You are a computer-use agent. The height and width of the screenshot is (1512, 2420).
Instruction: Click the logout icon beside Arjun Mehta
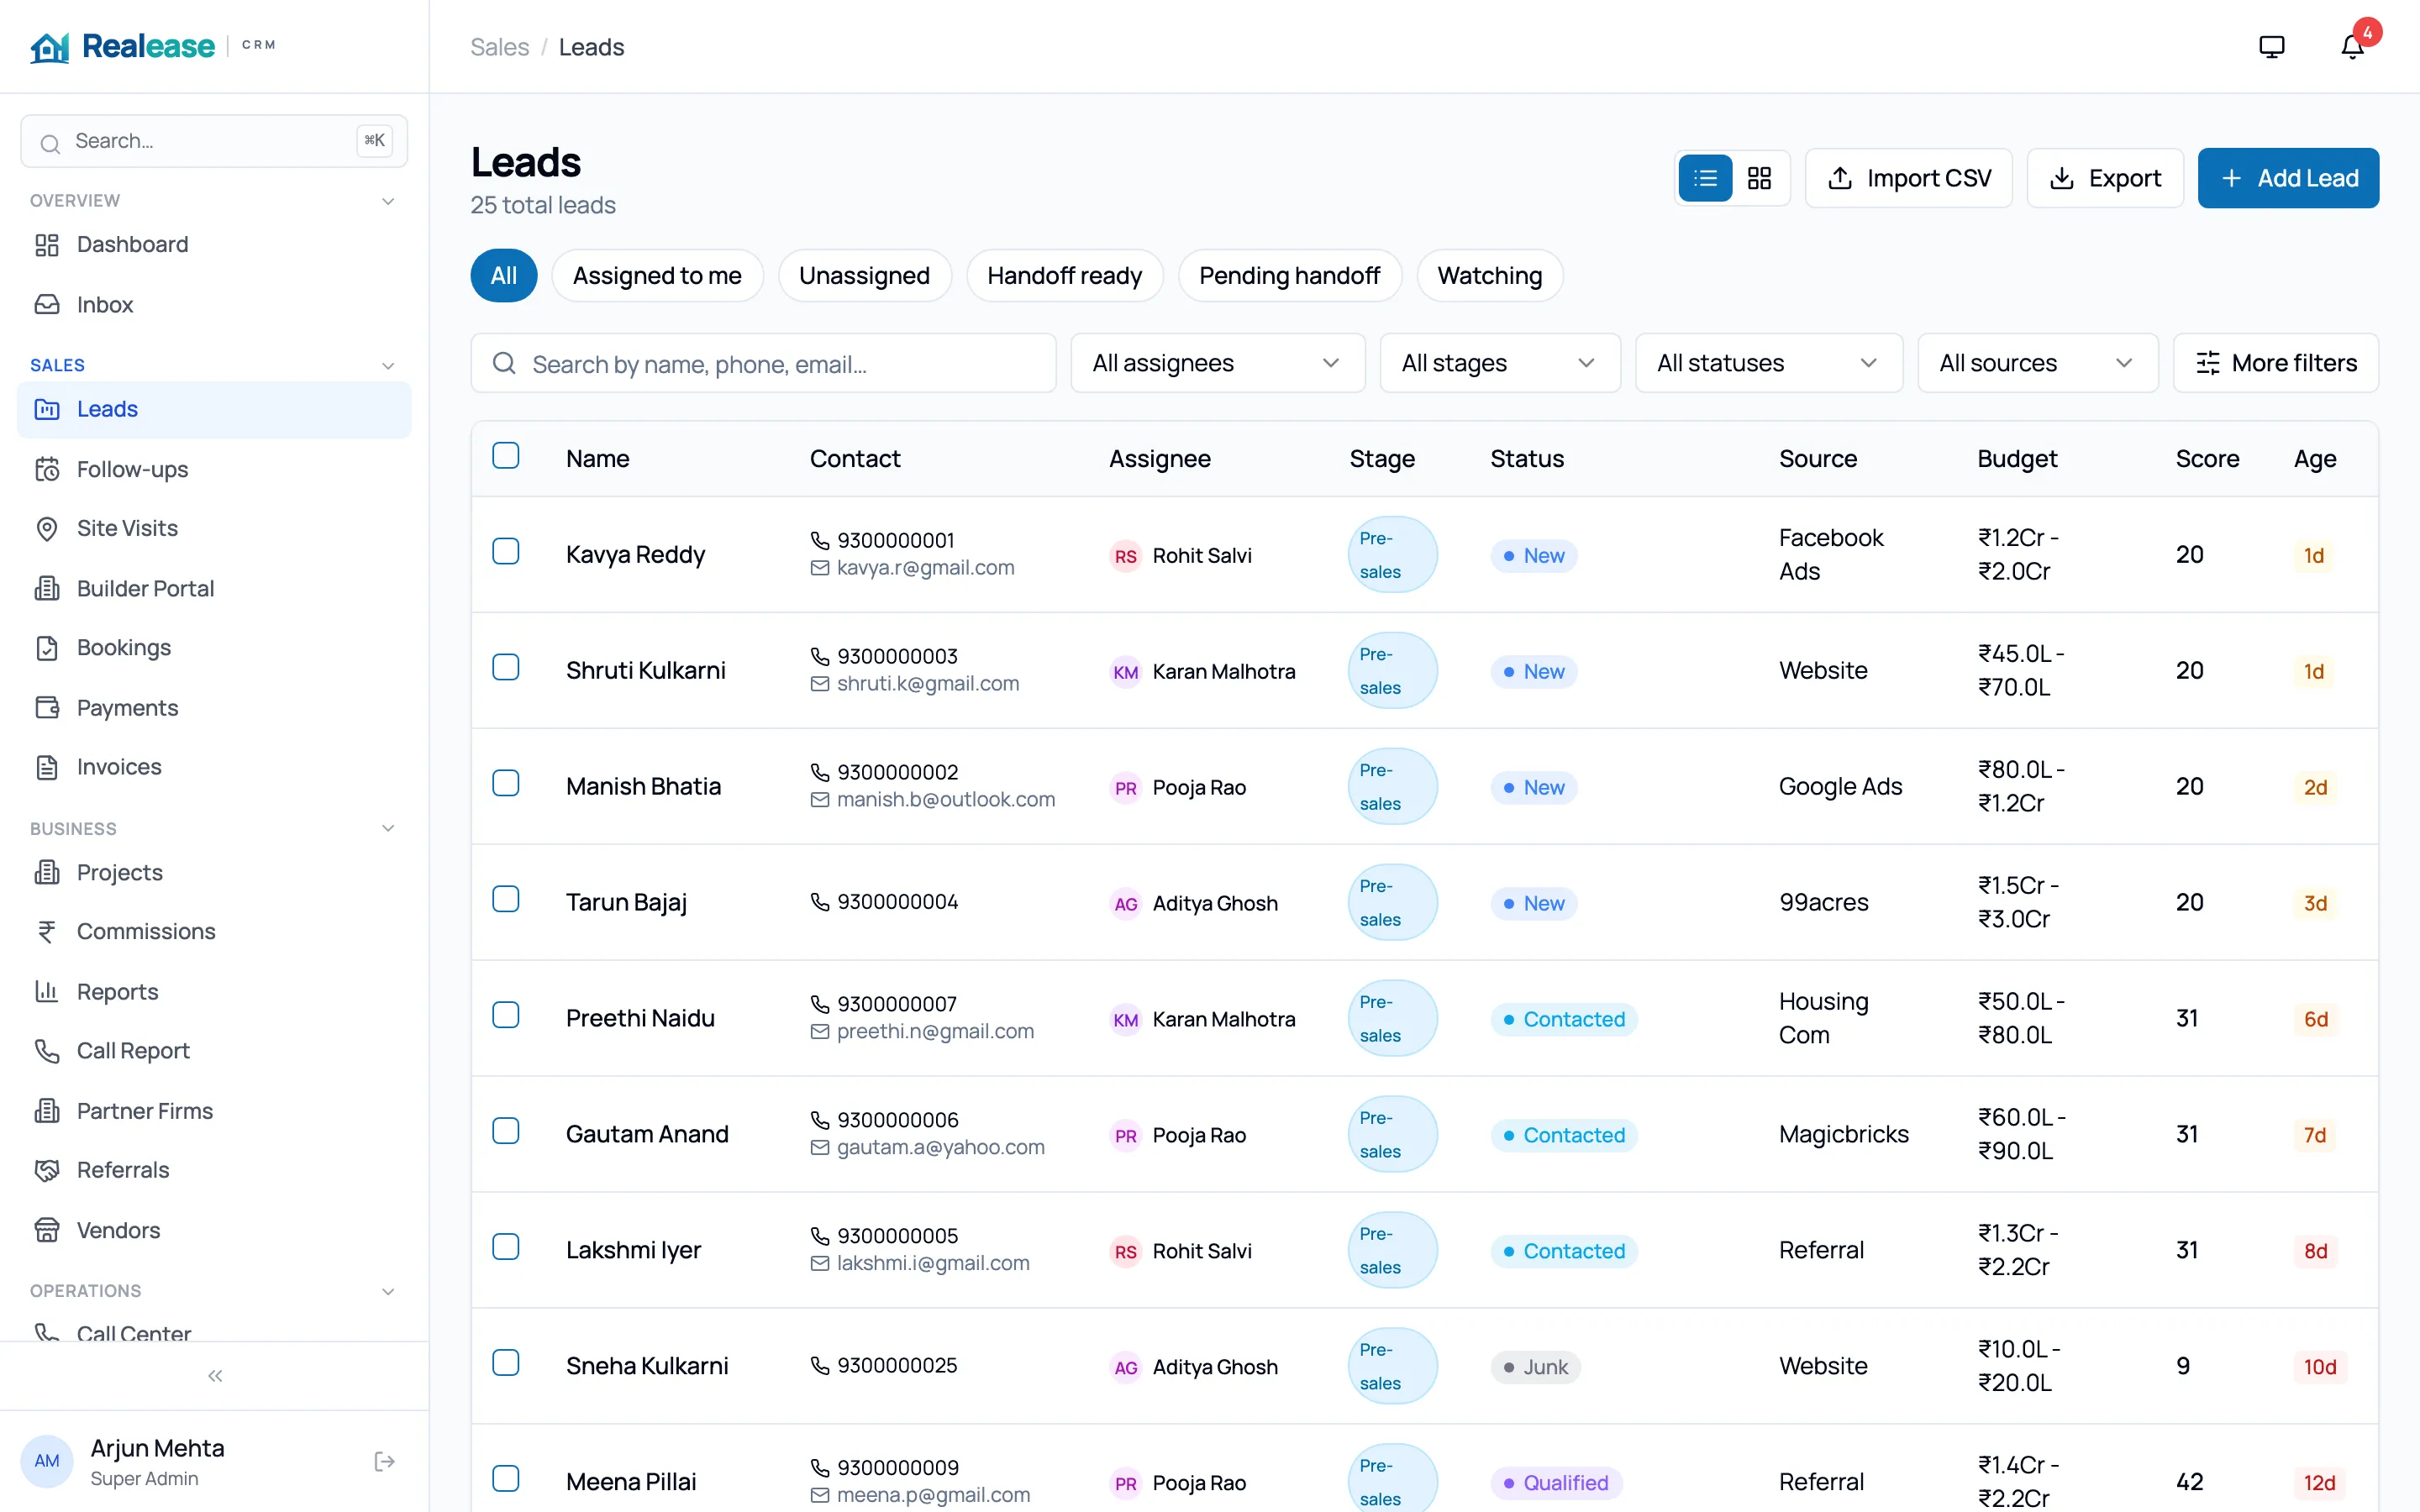(x=384, y=1462)
